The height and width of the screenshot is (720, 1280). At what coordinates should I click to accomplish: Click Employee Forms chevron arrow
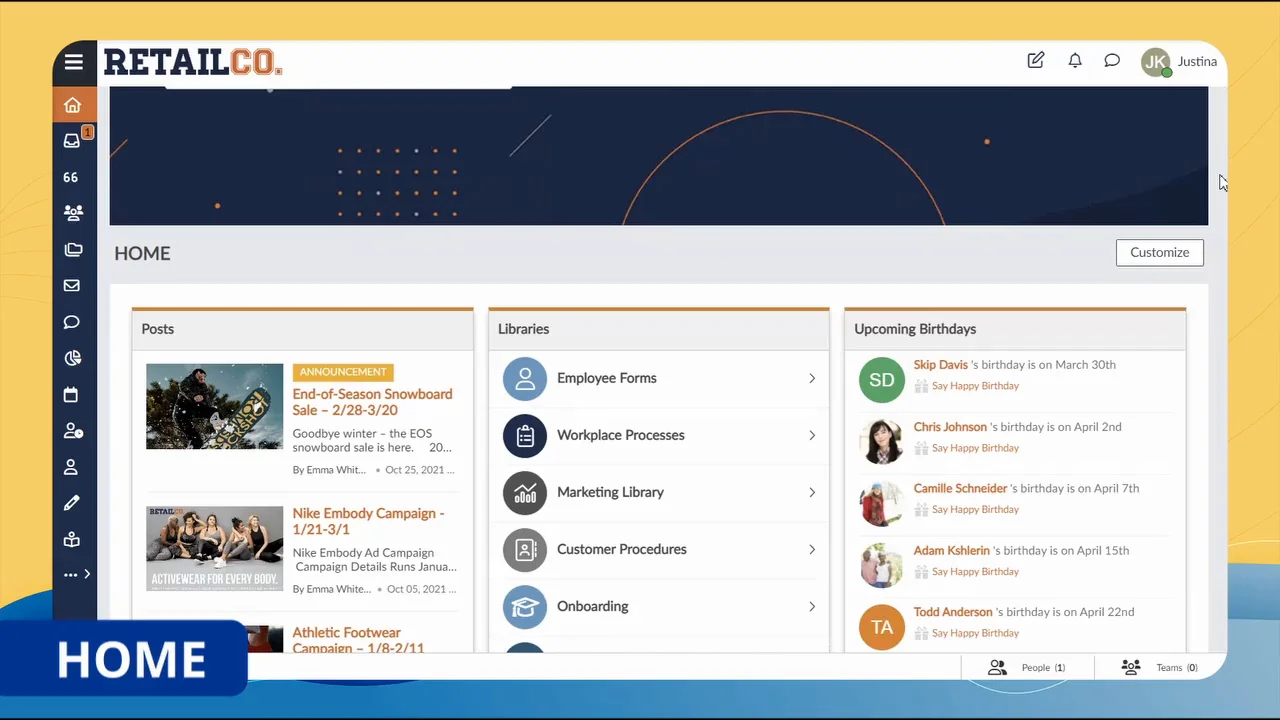tap(812, 378)
